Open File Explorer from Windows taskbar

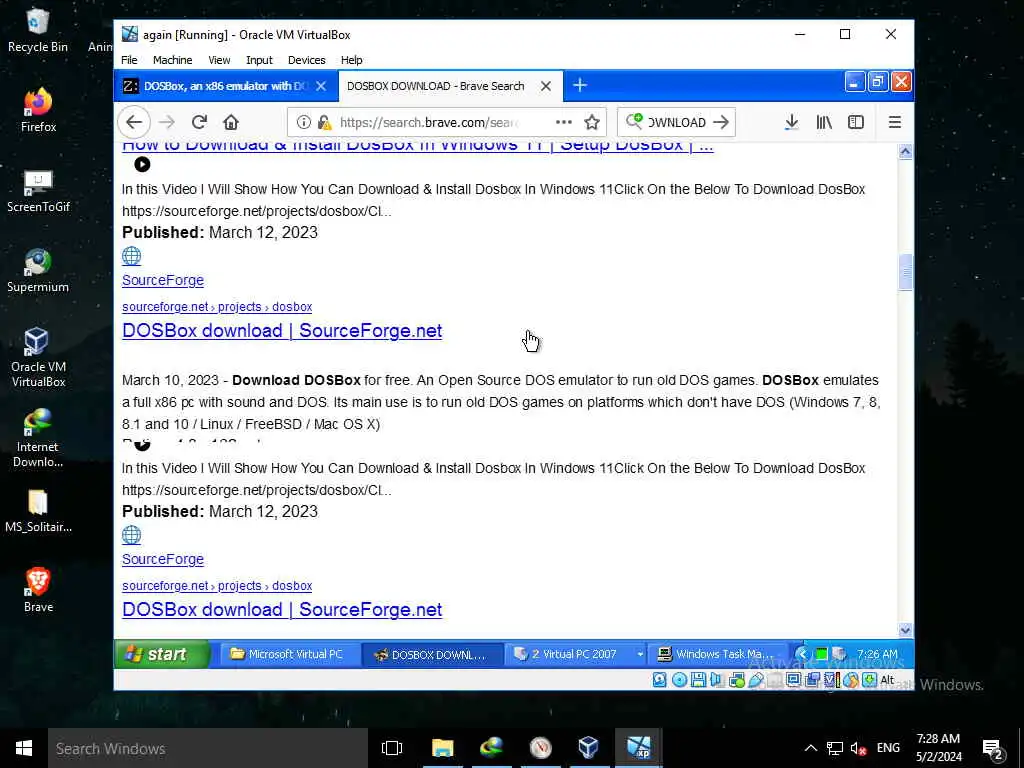(x=442, y=748)
